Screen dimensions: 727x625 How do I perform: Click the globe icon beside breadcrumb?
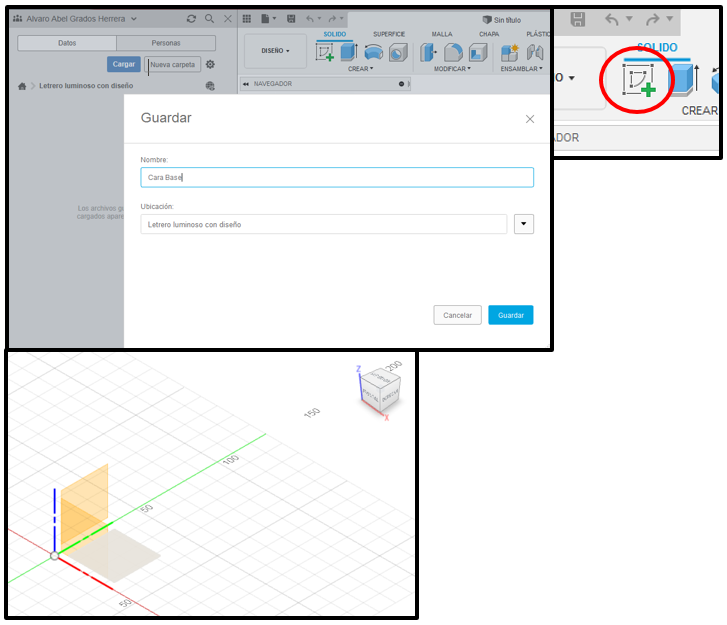pyautogui.click(x=210, y=86)
